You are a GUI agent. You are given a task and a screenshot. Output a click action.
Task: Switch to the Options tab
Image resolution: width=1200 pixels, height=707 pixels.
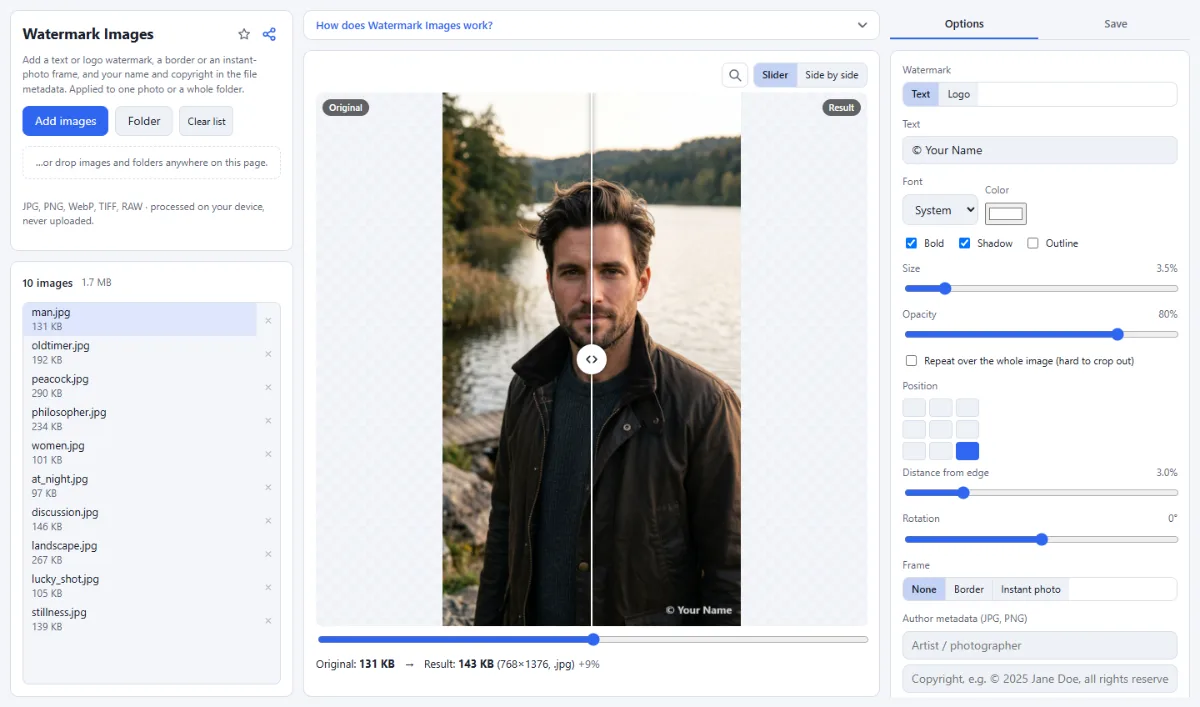coord(964,24)
